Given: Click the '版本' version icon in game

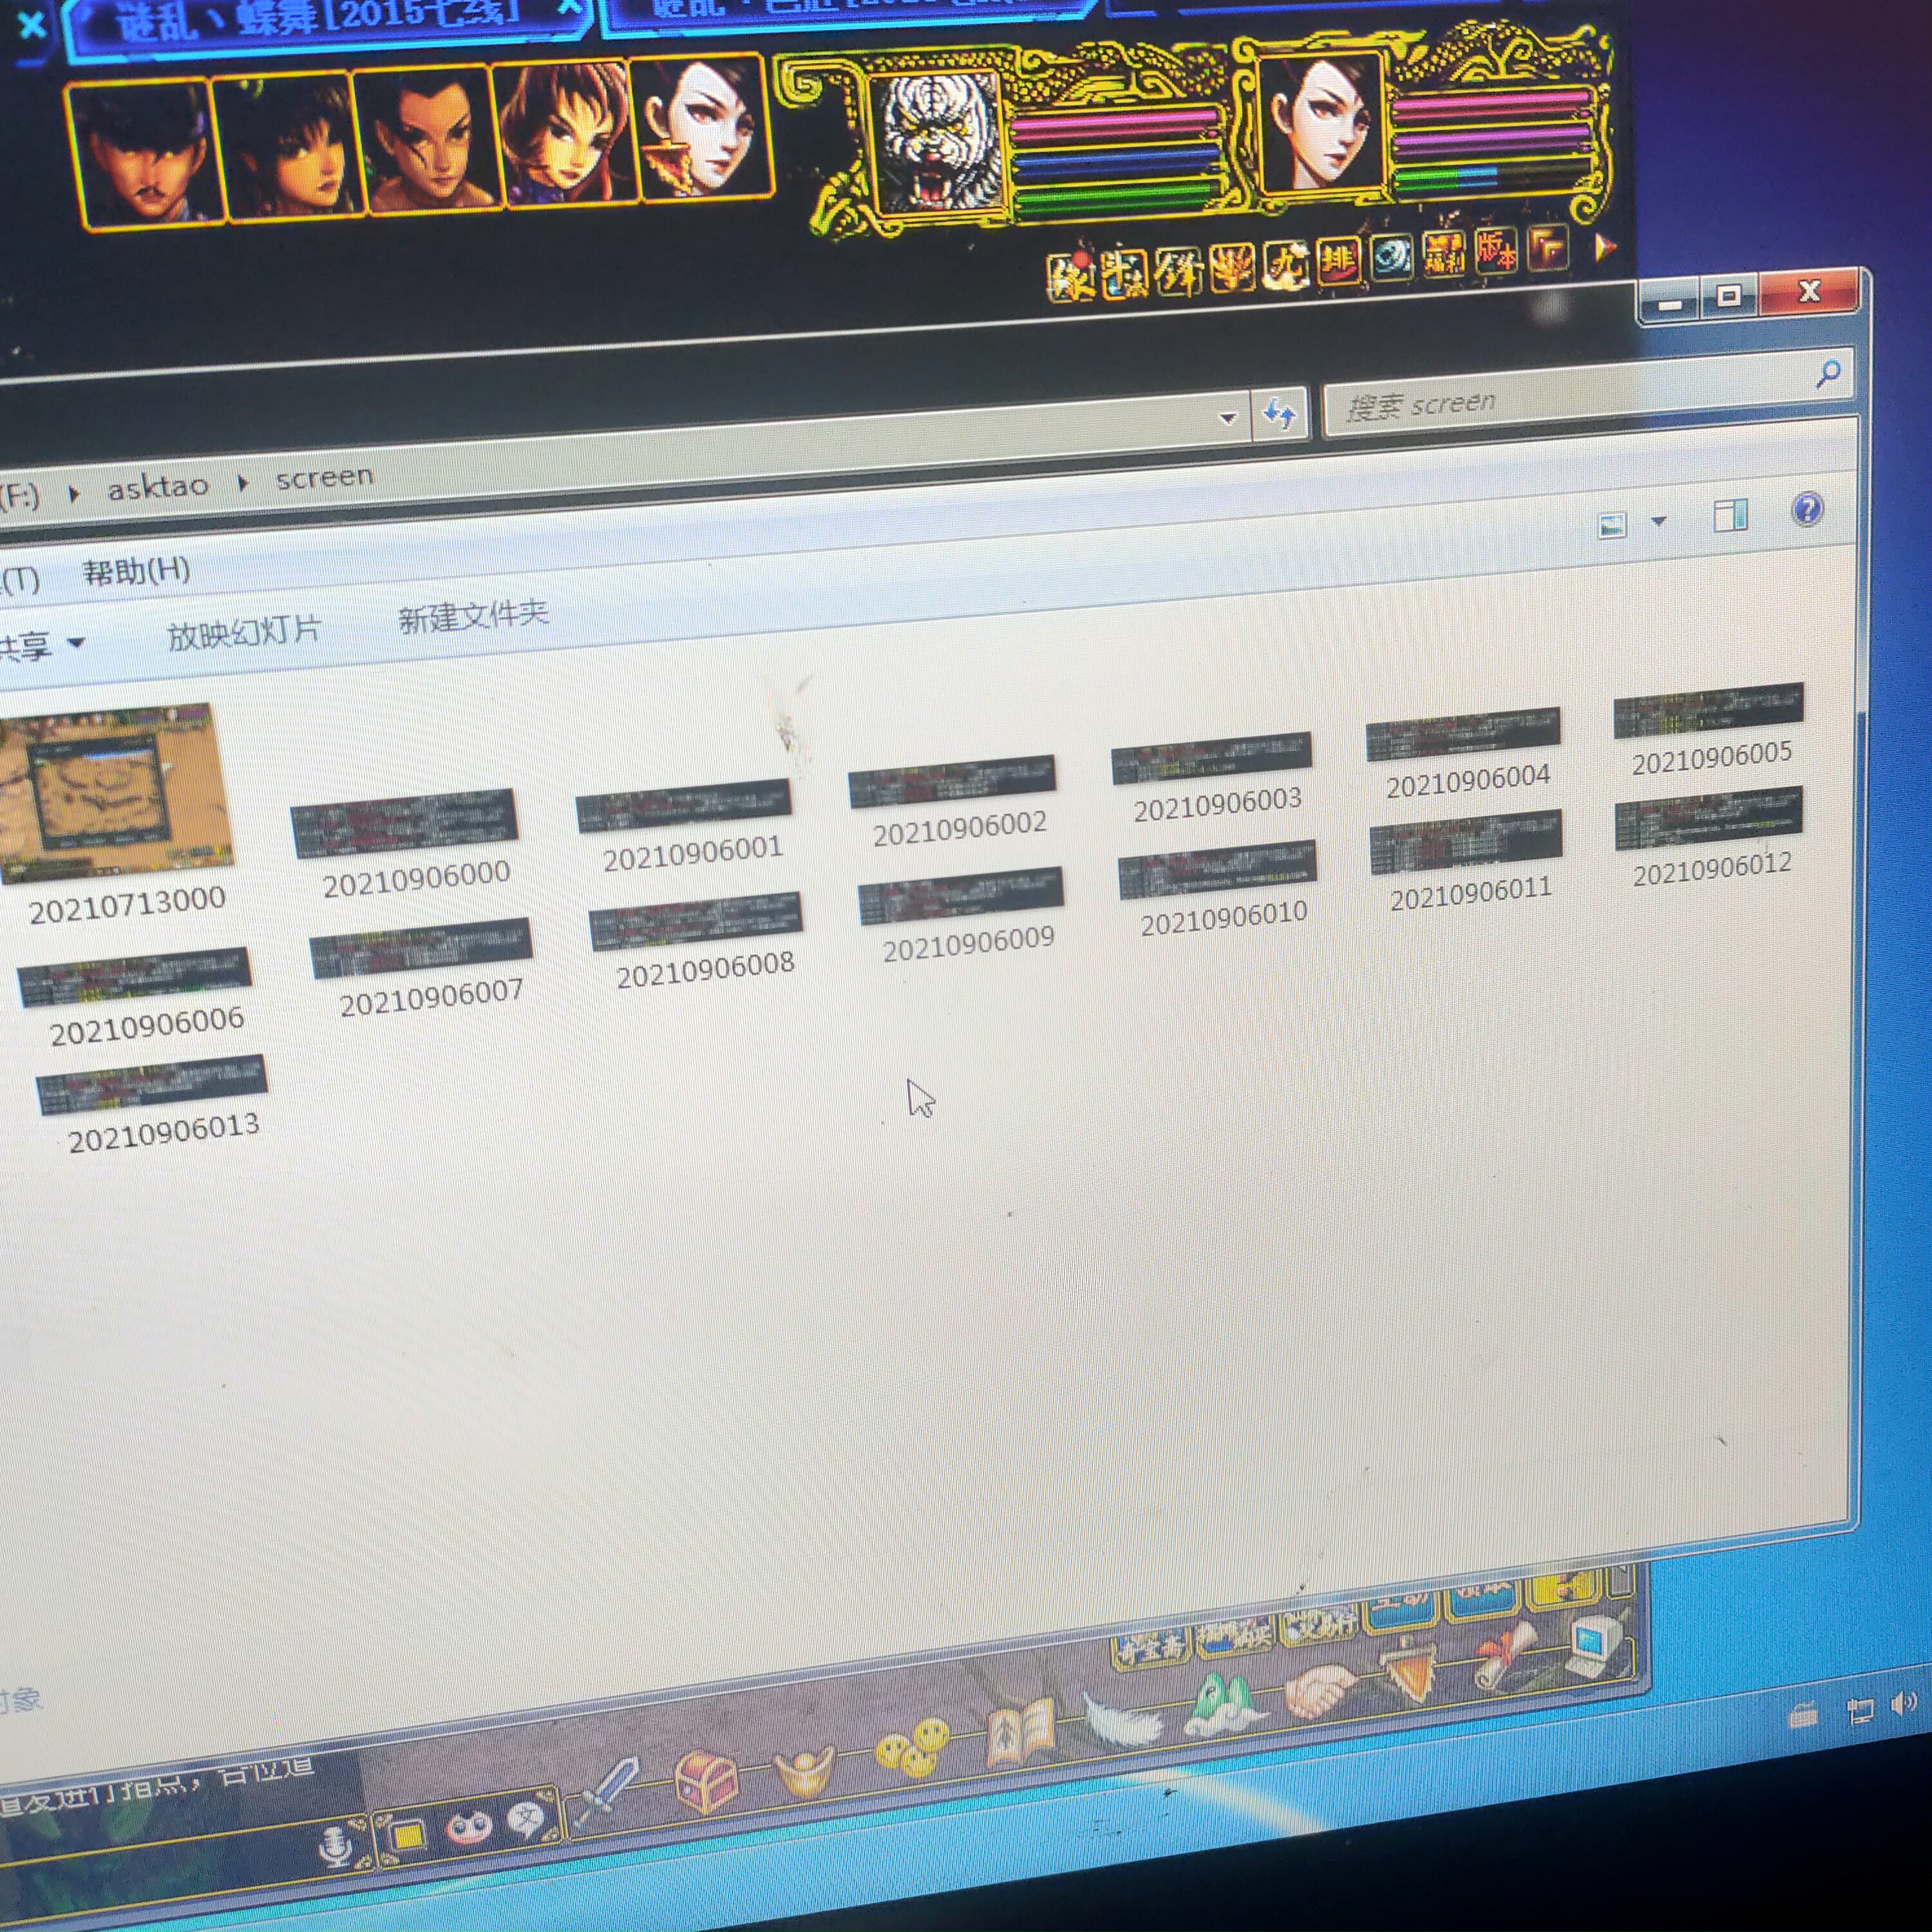Looking at the screenshot, I should 1496,250.
